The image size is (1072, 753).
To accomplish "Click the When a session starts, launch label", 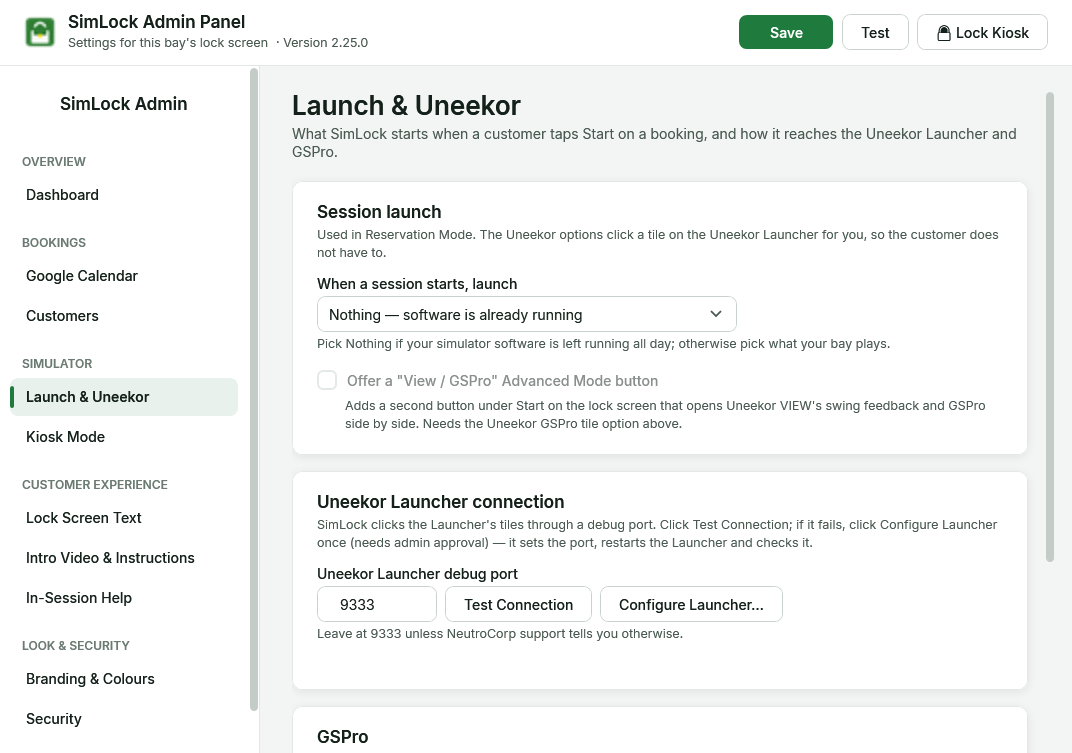I will click(417, 284).
